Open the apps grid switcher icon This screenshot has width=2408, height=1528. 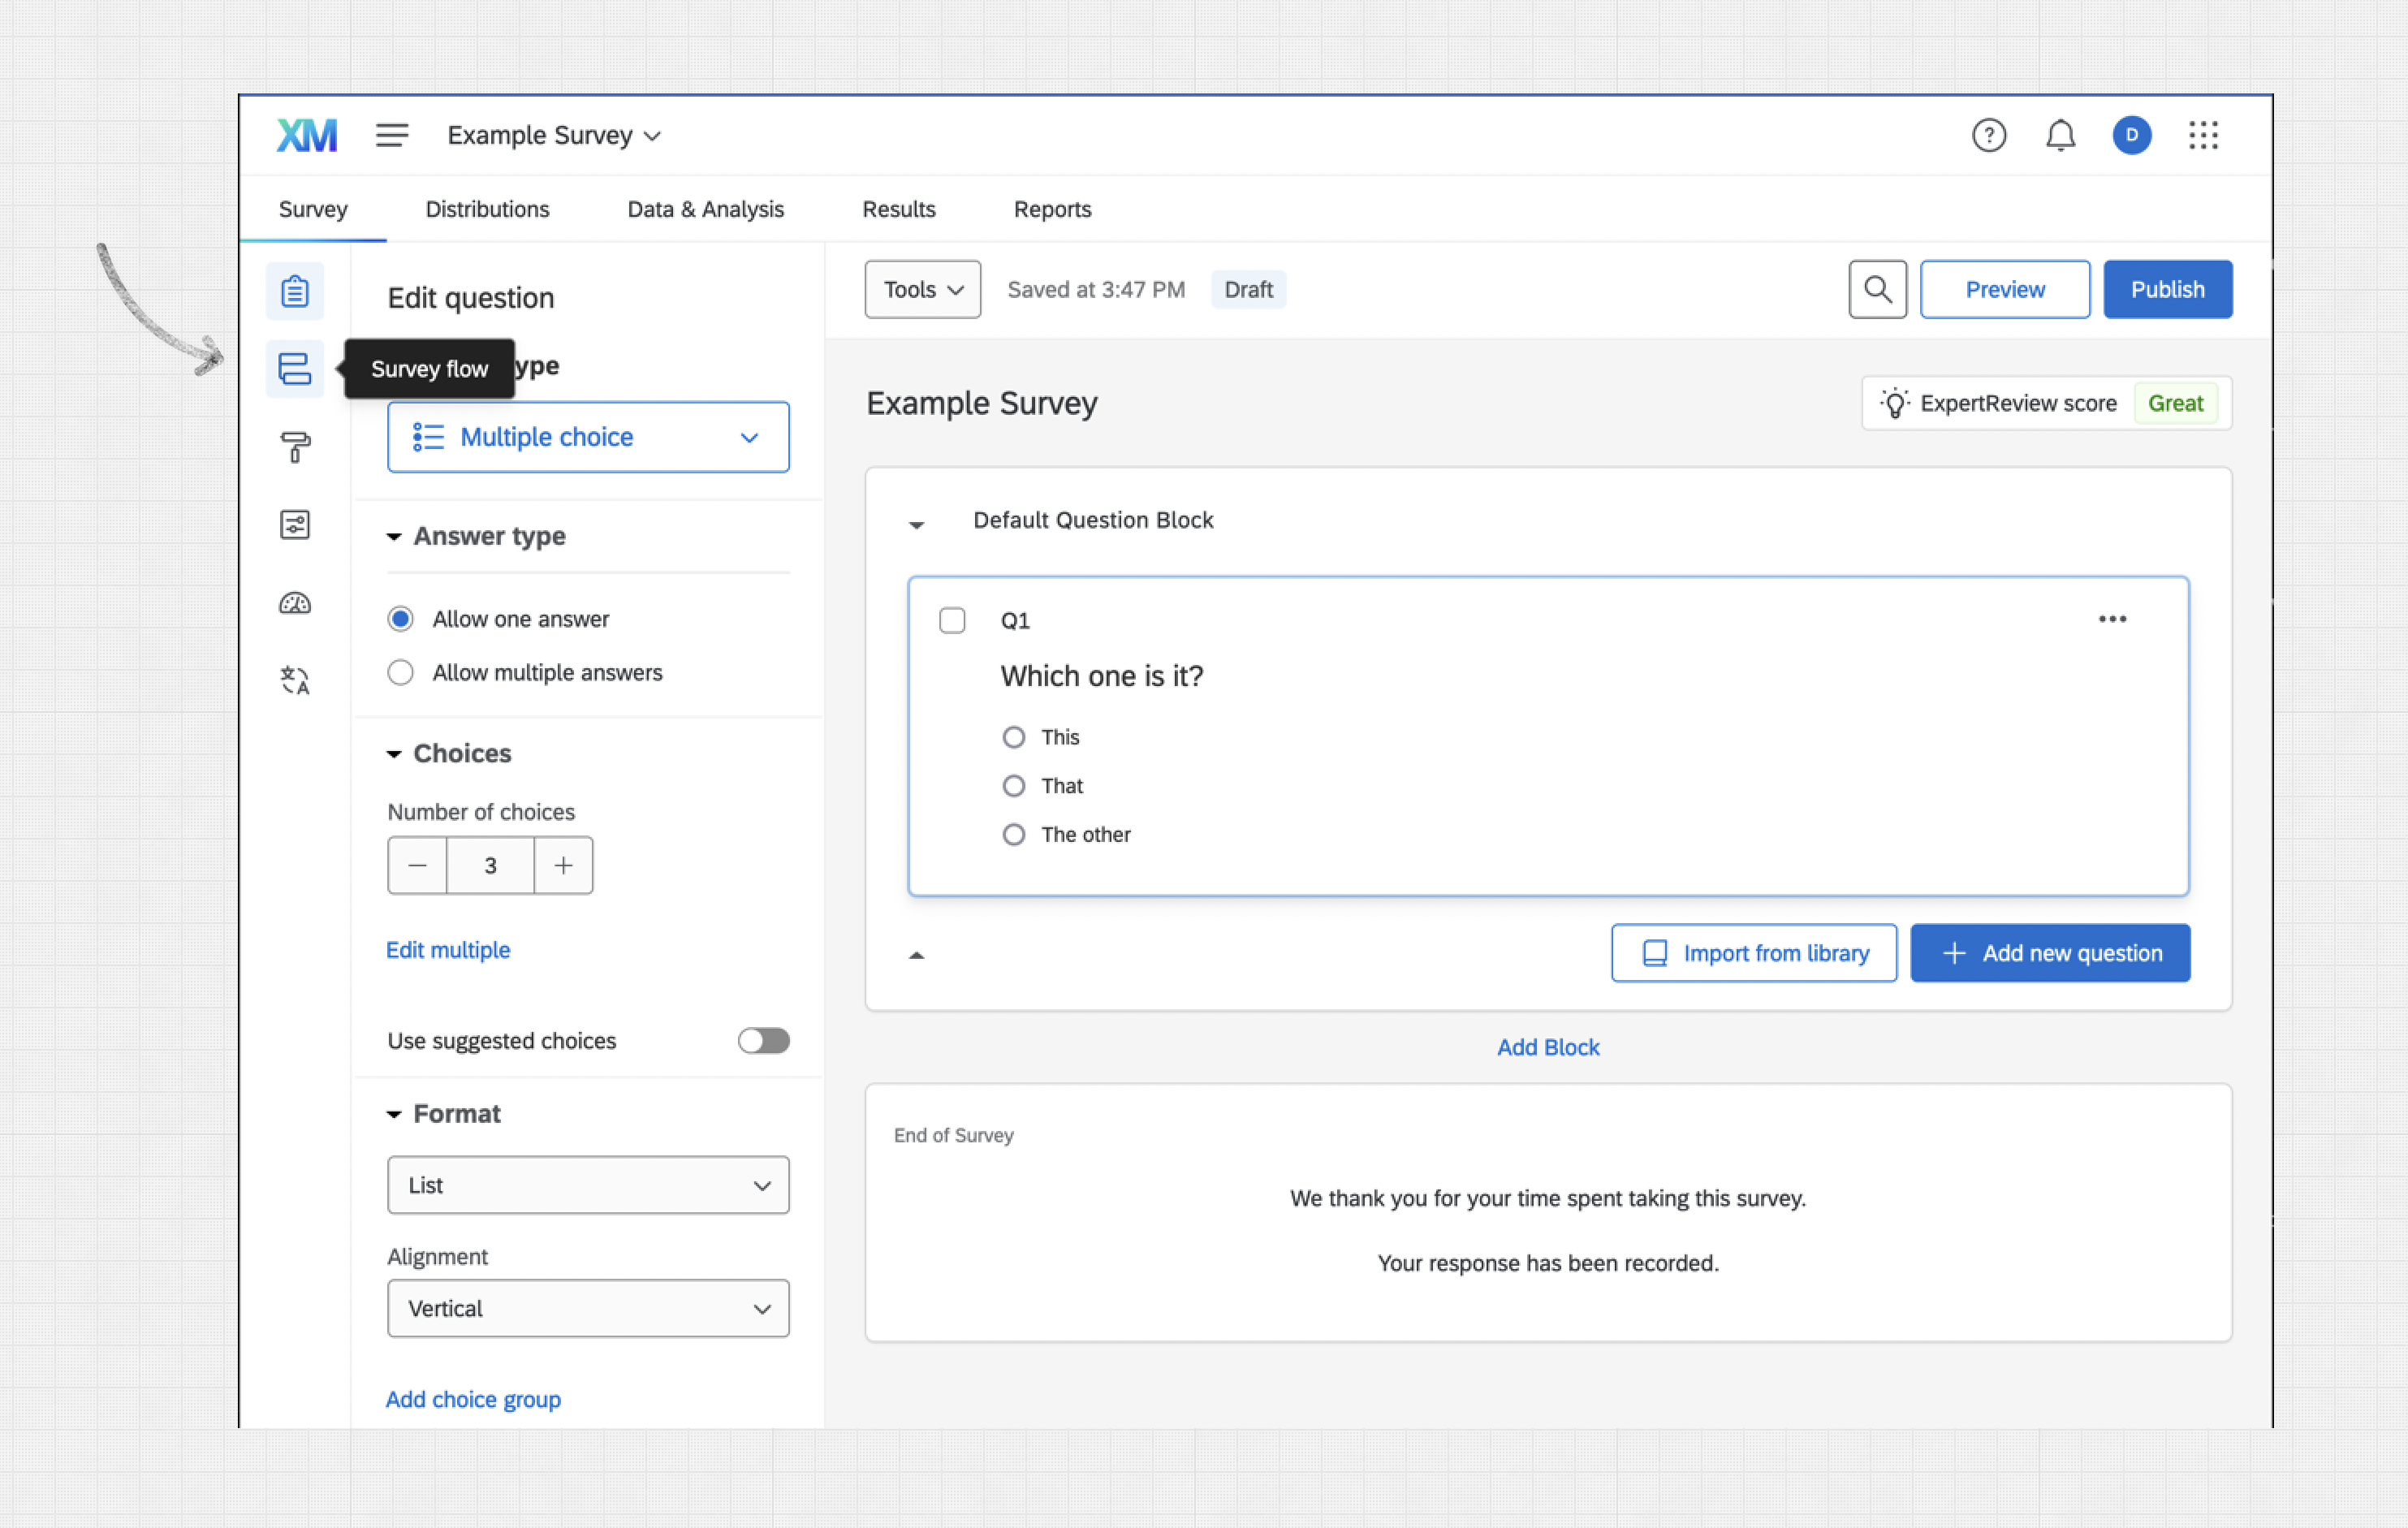(x=2203, y=135)
